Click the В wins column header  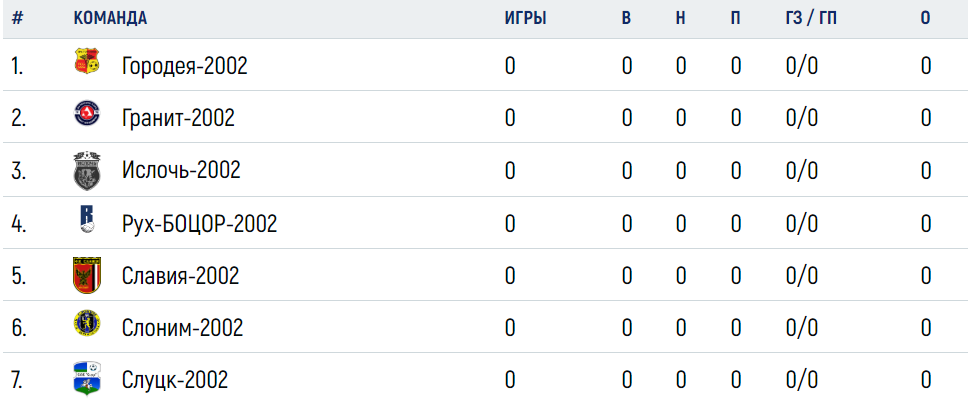coord(626,19)
